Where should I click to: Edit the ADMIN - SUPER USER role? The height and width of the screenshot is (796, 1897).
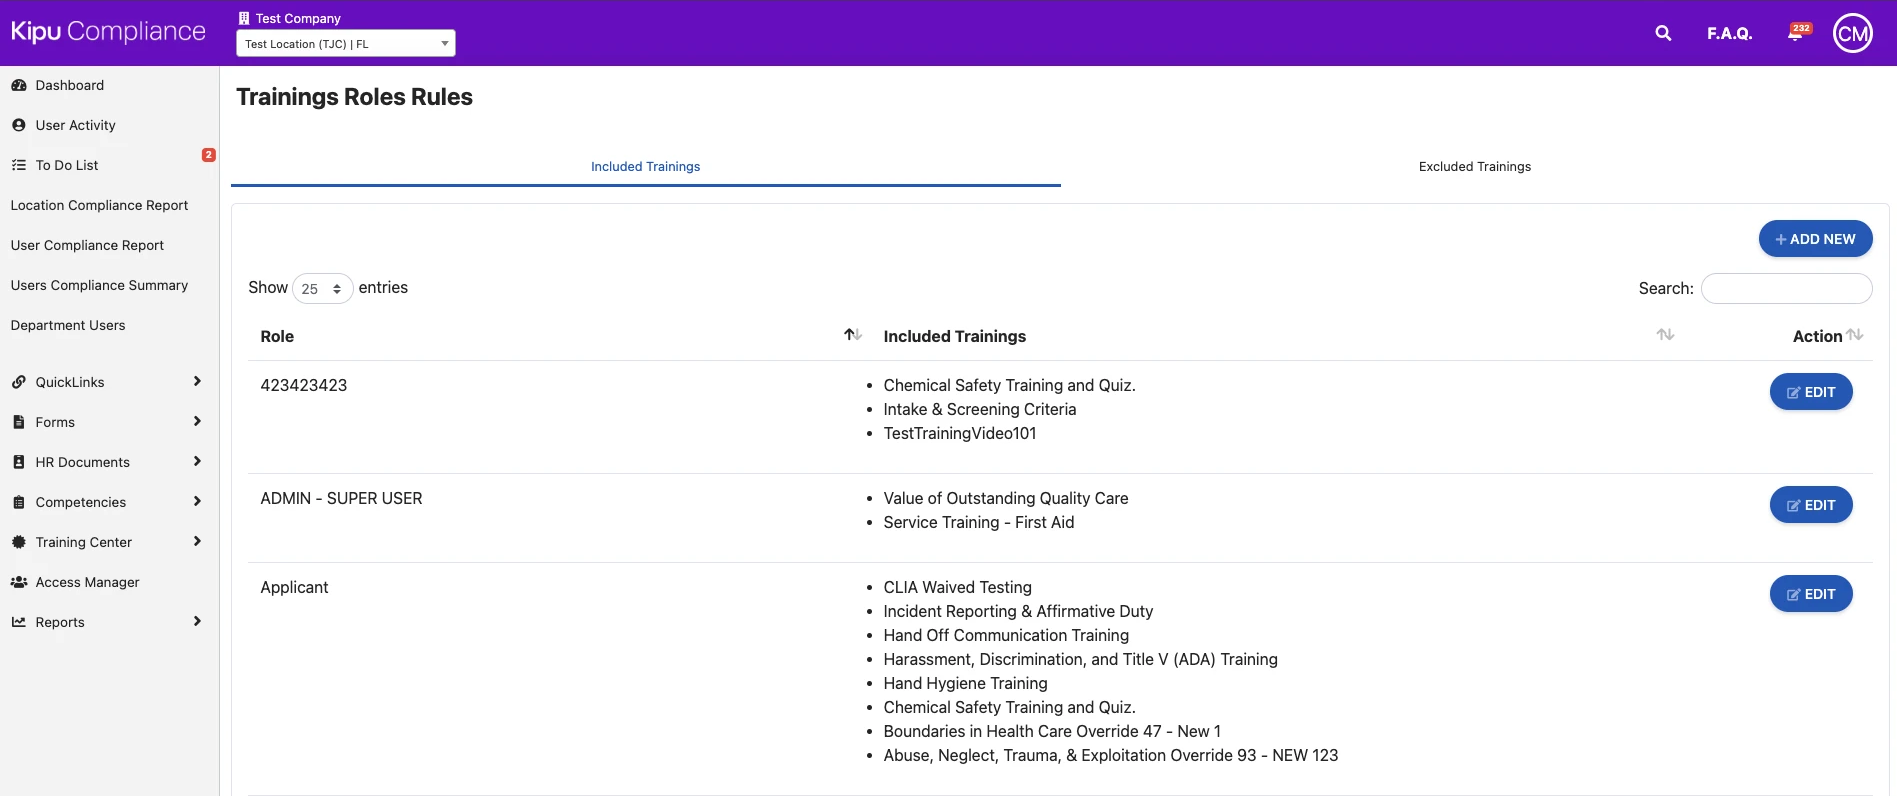(1810, 505)
